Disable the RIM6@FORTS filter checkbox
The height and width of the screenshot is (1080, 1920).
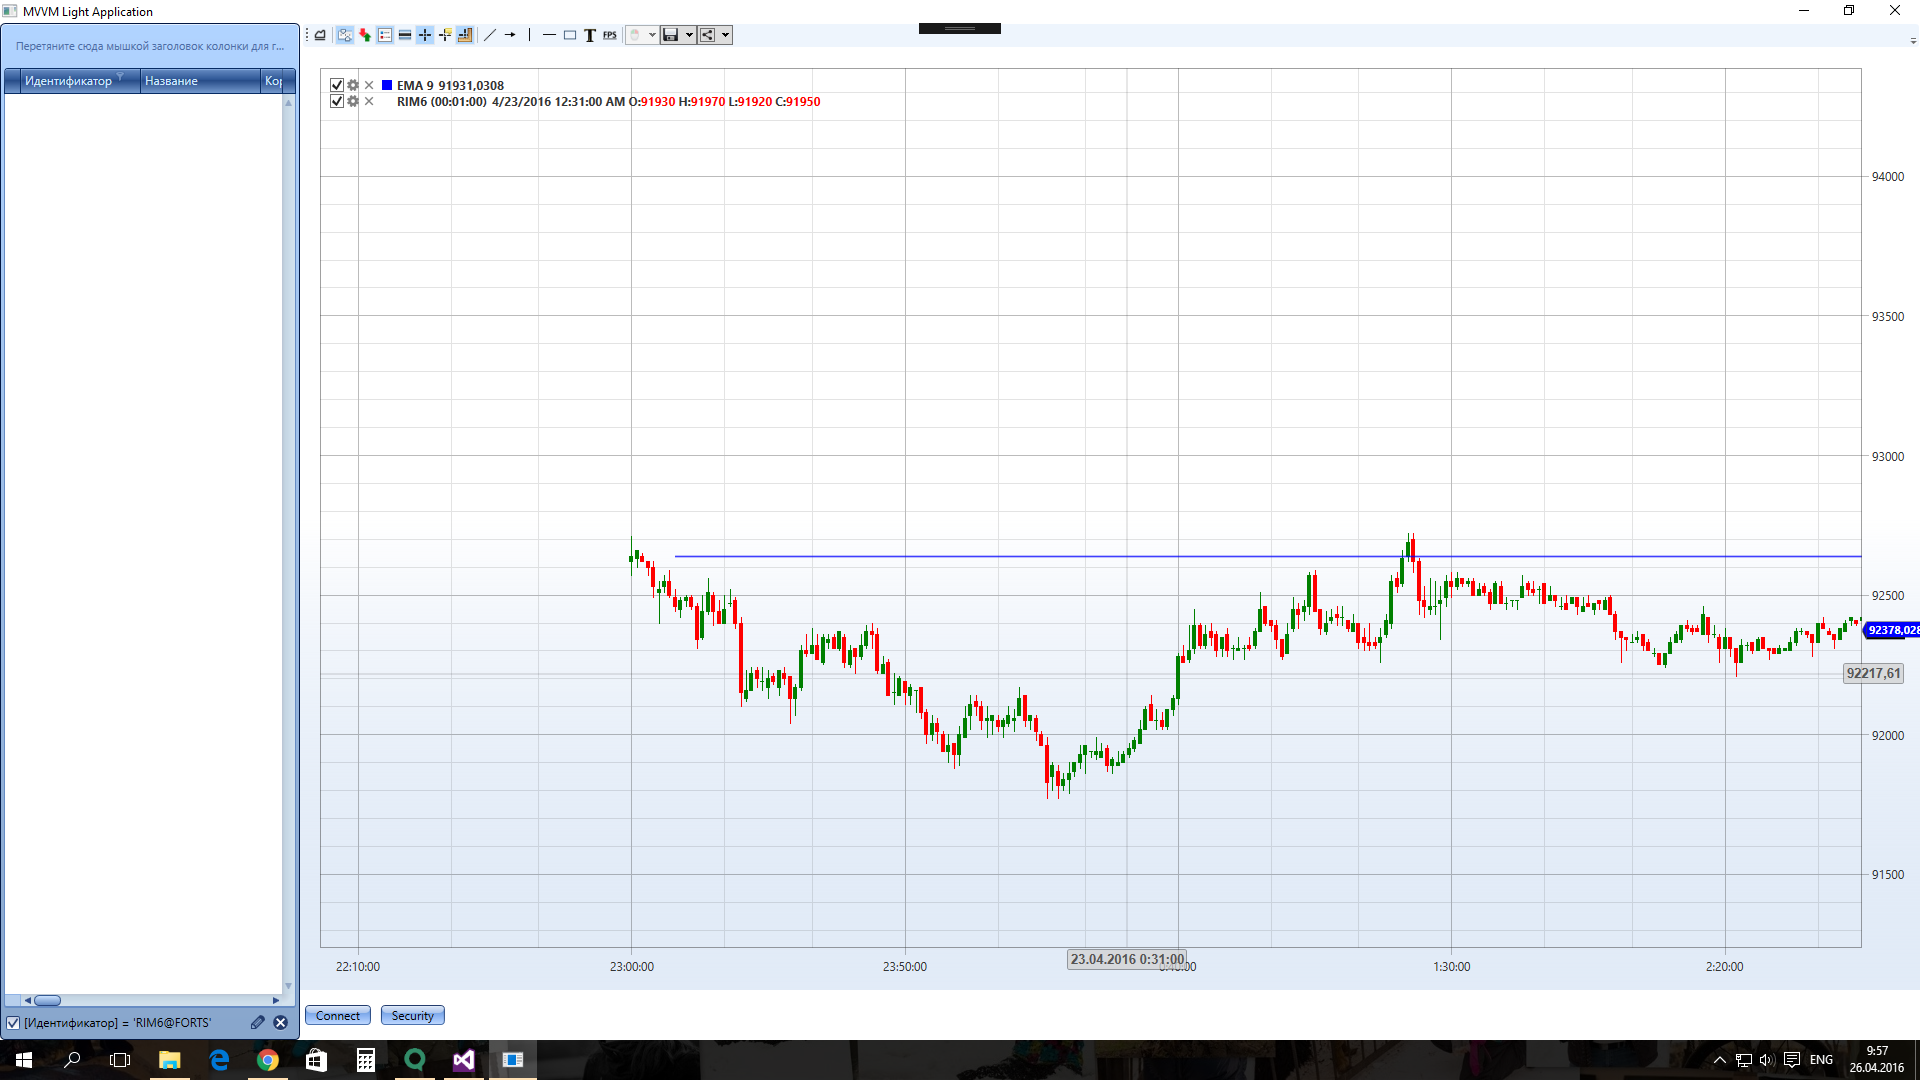point(13,1023)
